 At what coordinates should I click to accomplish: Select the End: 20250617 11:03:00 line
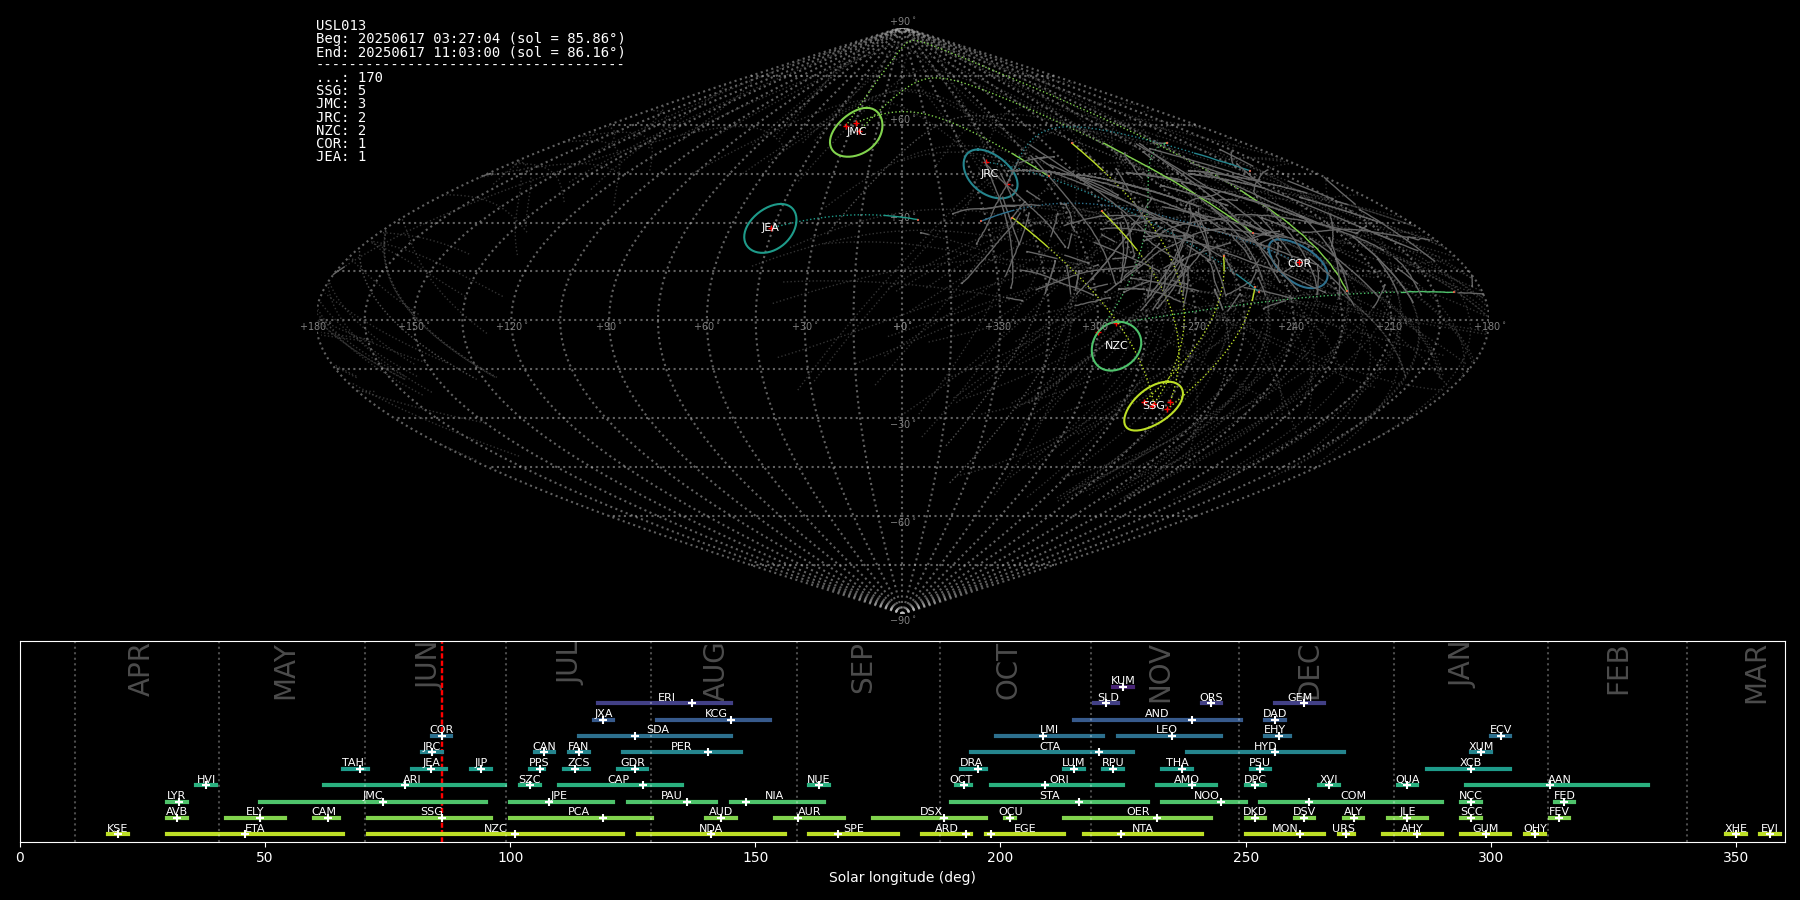(470, 52)
